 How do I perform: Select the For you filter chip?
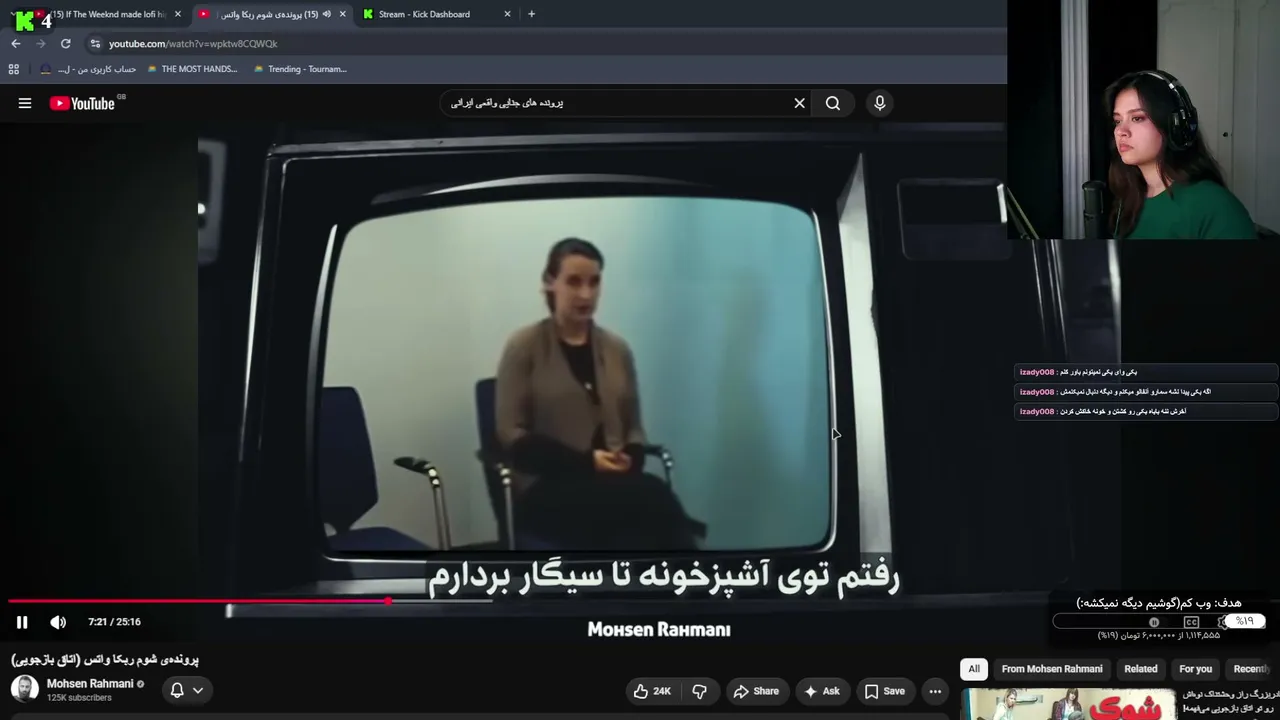coord(1196,669)
